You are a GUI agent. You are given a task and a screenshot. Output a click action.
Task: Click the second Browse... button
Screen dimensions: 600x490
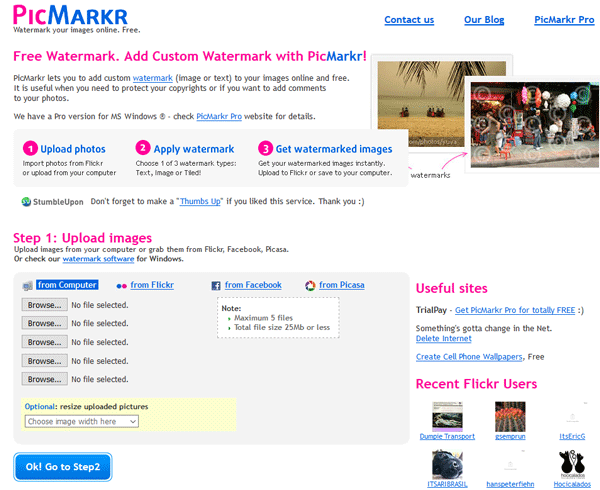tap(44, 324)
